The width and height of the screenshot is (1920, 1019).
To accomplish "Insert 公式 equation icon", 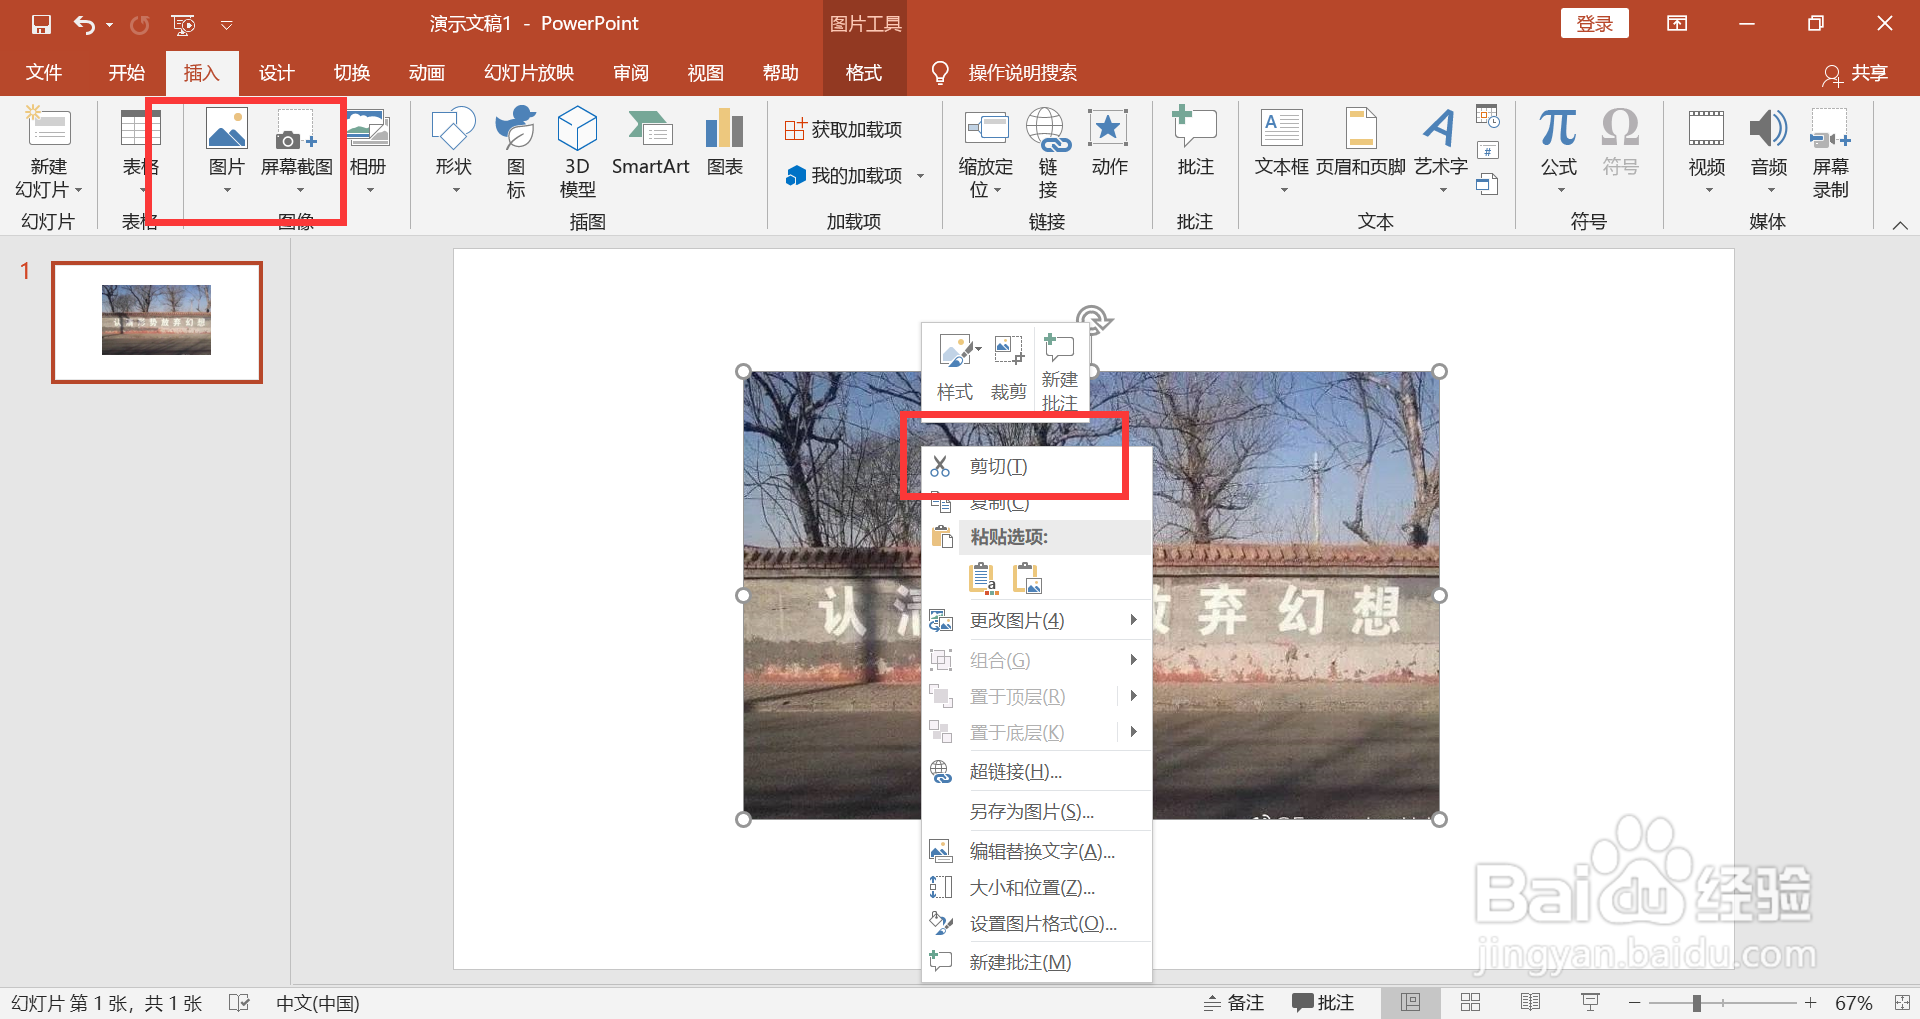I will pyautogui.click(x=1558, y=148).
